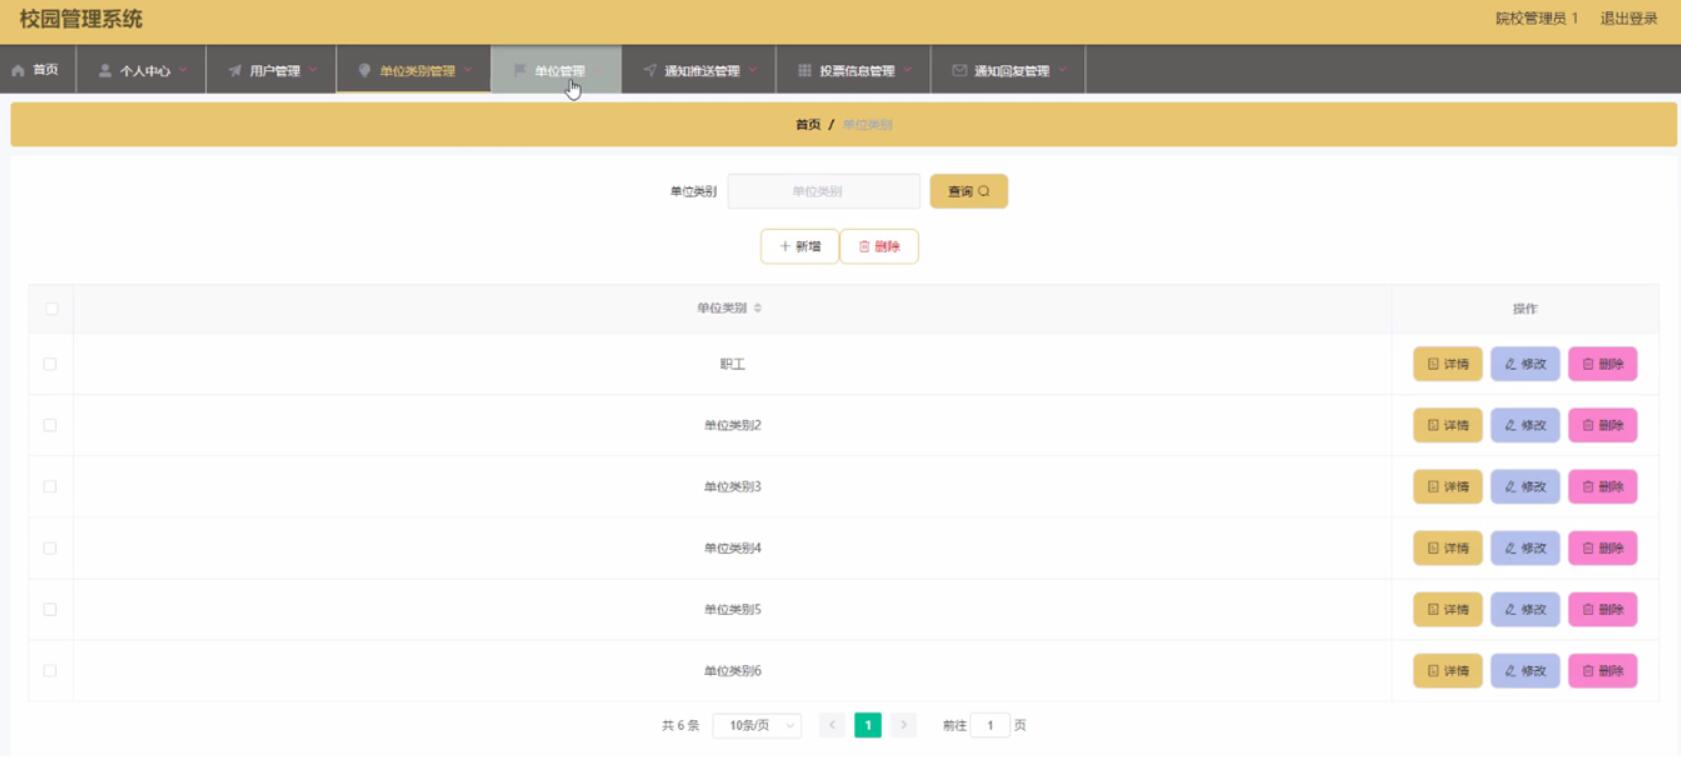Expand the 投票信息管理 menu arrow
Screen dimensions: 1681x757
pos(908,70)
